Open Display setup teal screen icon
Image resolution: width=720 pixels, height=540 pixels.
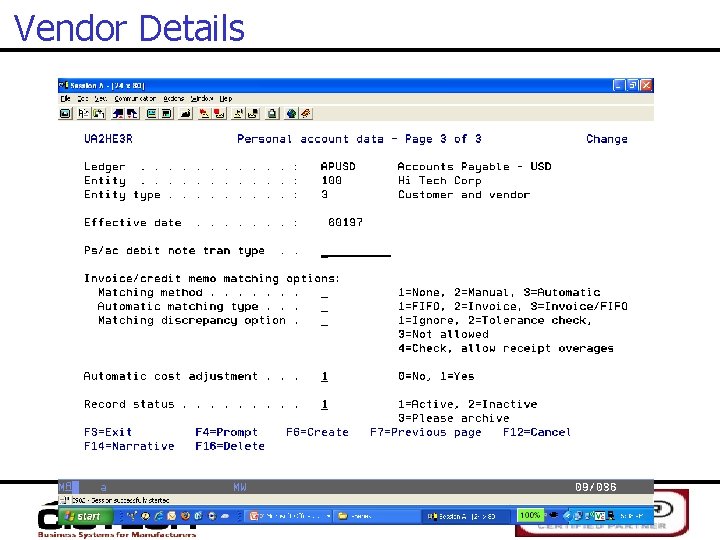[x=152, y=113]
